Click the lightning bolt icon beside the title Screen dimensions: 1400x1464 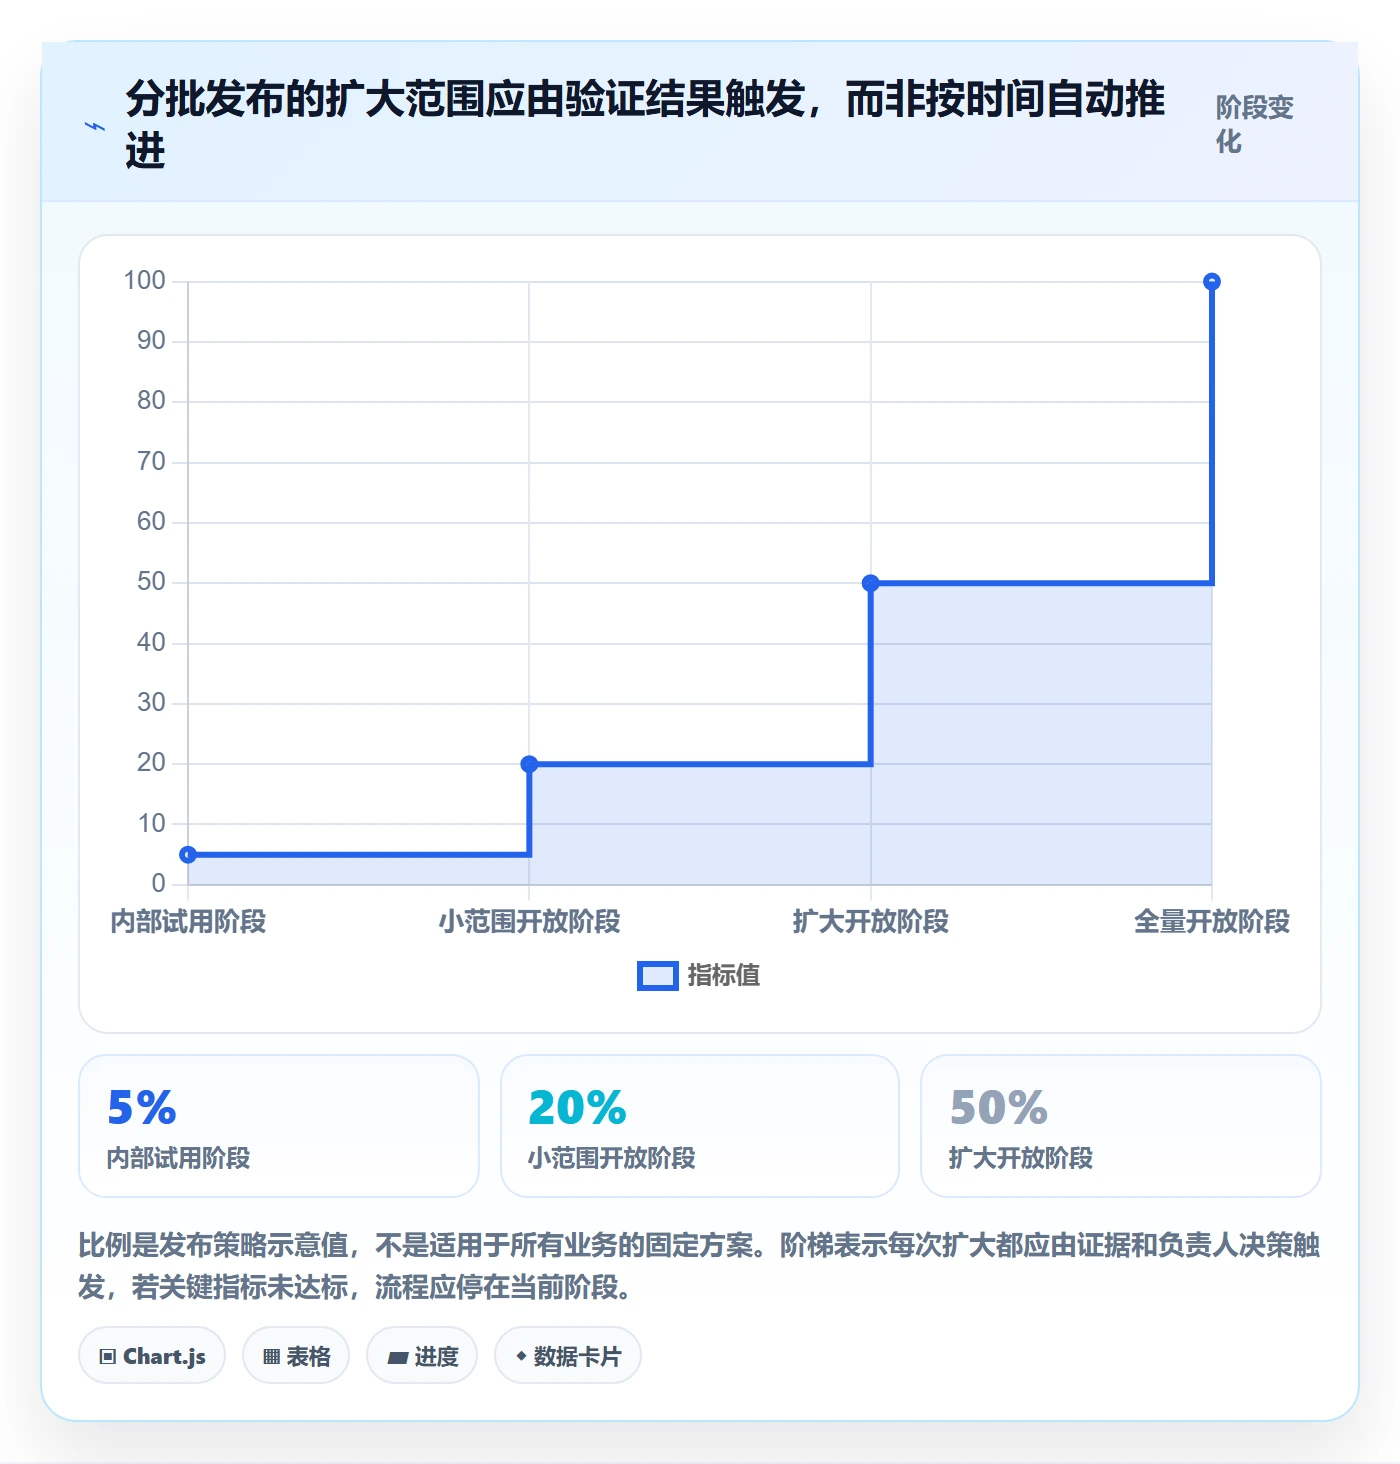[x=95, y=126]
